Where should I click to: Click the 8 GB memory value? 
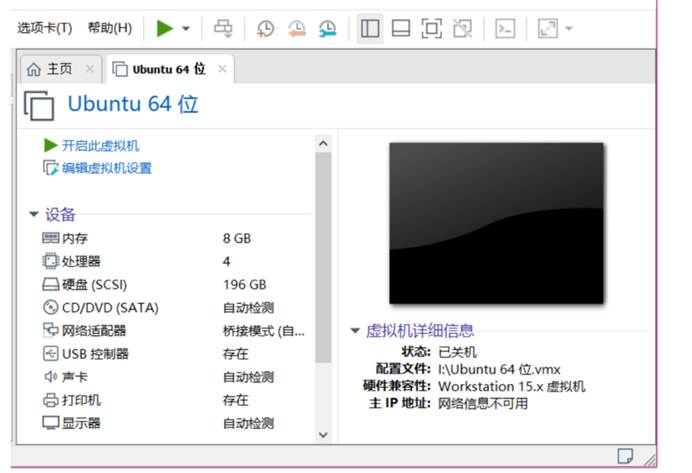(x=237, y=239)
